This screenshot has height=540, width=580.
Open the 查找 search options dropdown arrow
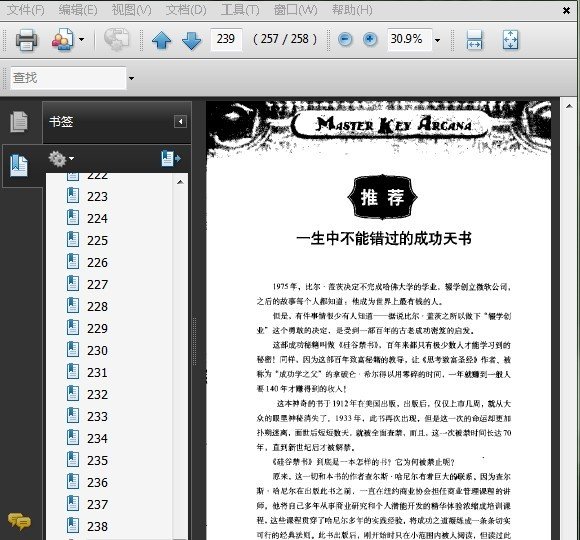tap(131, 78)
